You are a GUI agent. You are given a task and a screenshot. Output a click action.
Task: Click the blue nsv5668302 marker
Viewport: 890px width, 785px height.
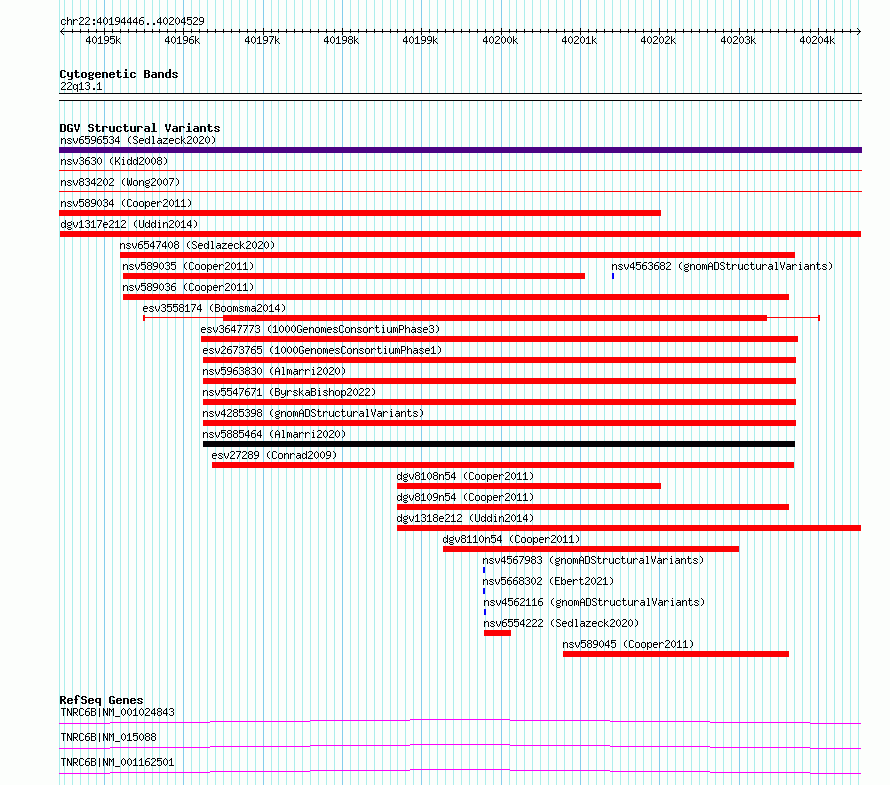point(484,591)
